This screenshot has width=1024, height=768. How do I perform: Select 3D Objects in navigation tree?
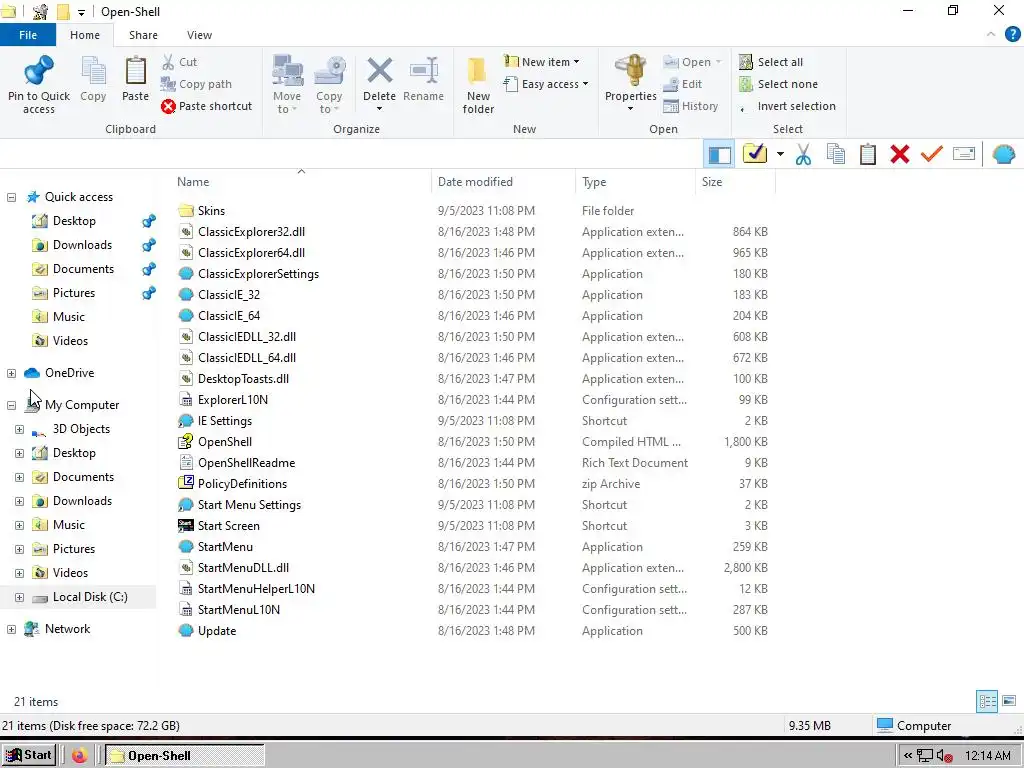(71, 429)
